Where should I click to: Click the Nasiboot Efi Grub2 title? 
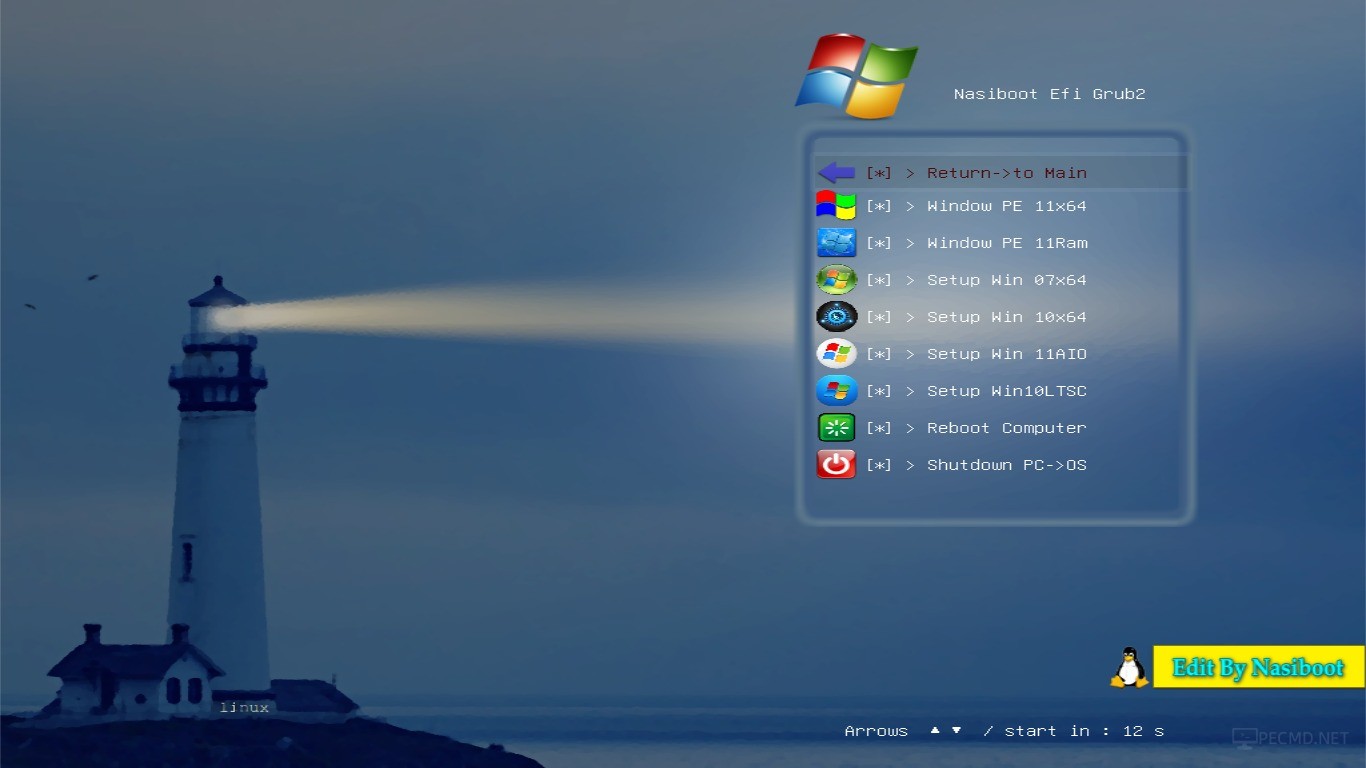[1049, 94]
